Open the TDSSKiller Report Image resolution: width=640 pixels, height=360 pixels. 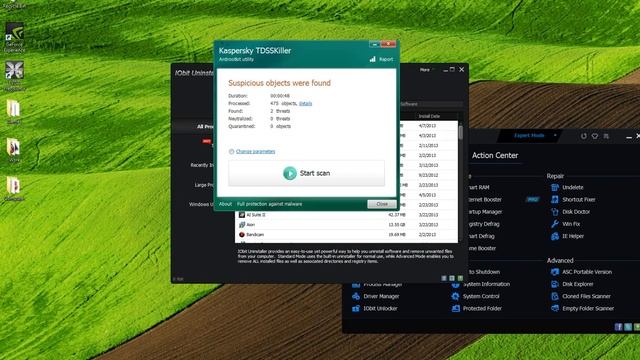[x=386, y=59]
